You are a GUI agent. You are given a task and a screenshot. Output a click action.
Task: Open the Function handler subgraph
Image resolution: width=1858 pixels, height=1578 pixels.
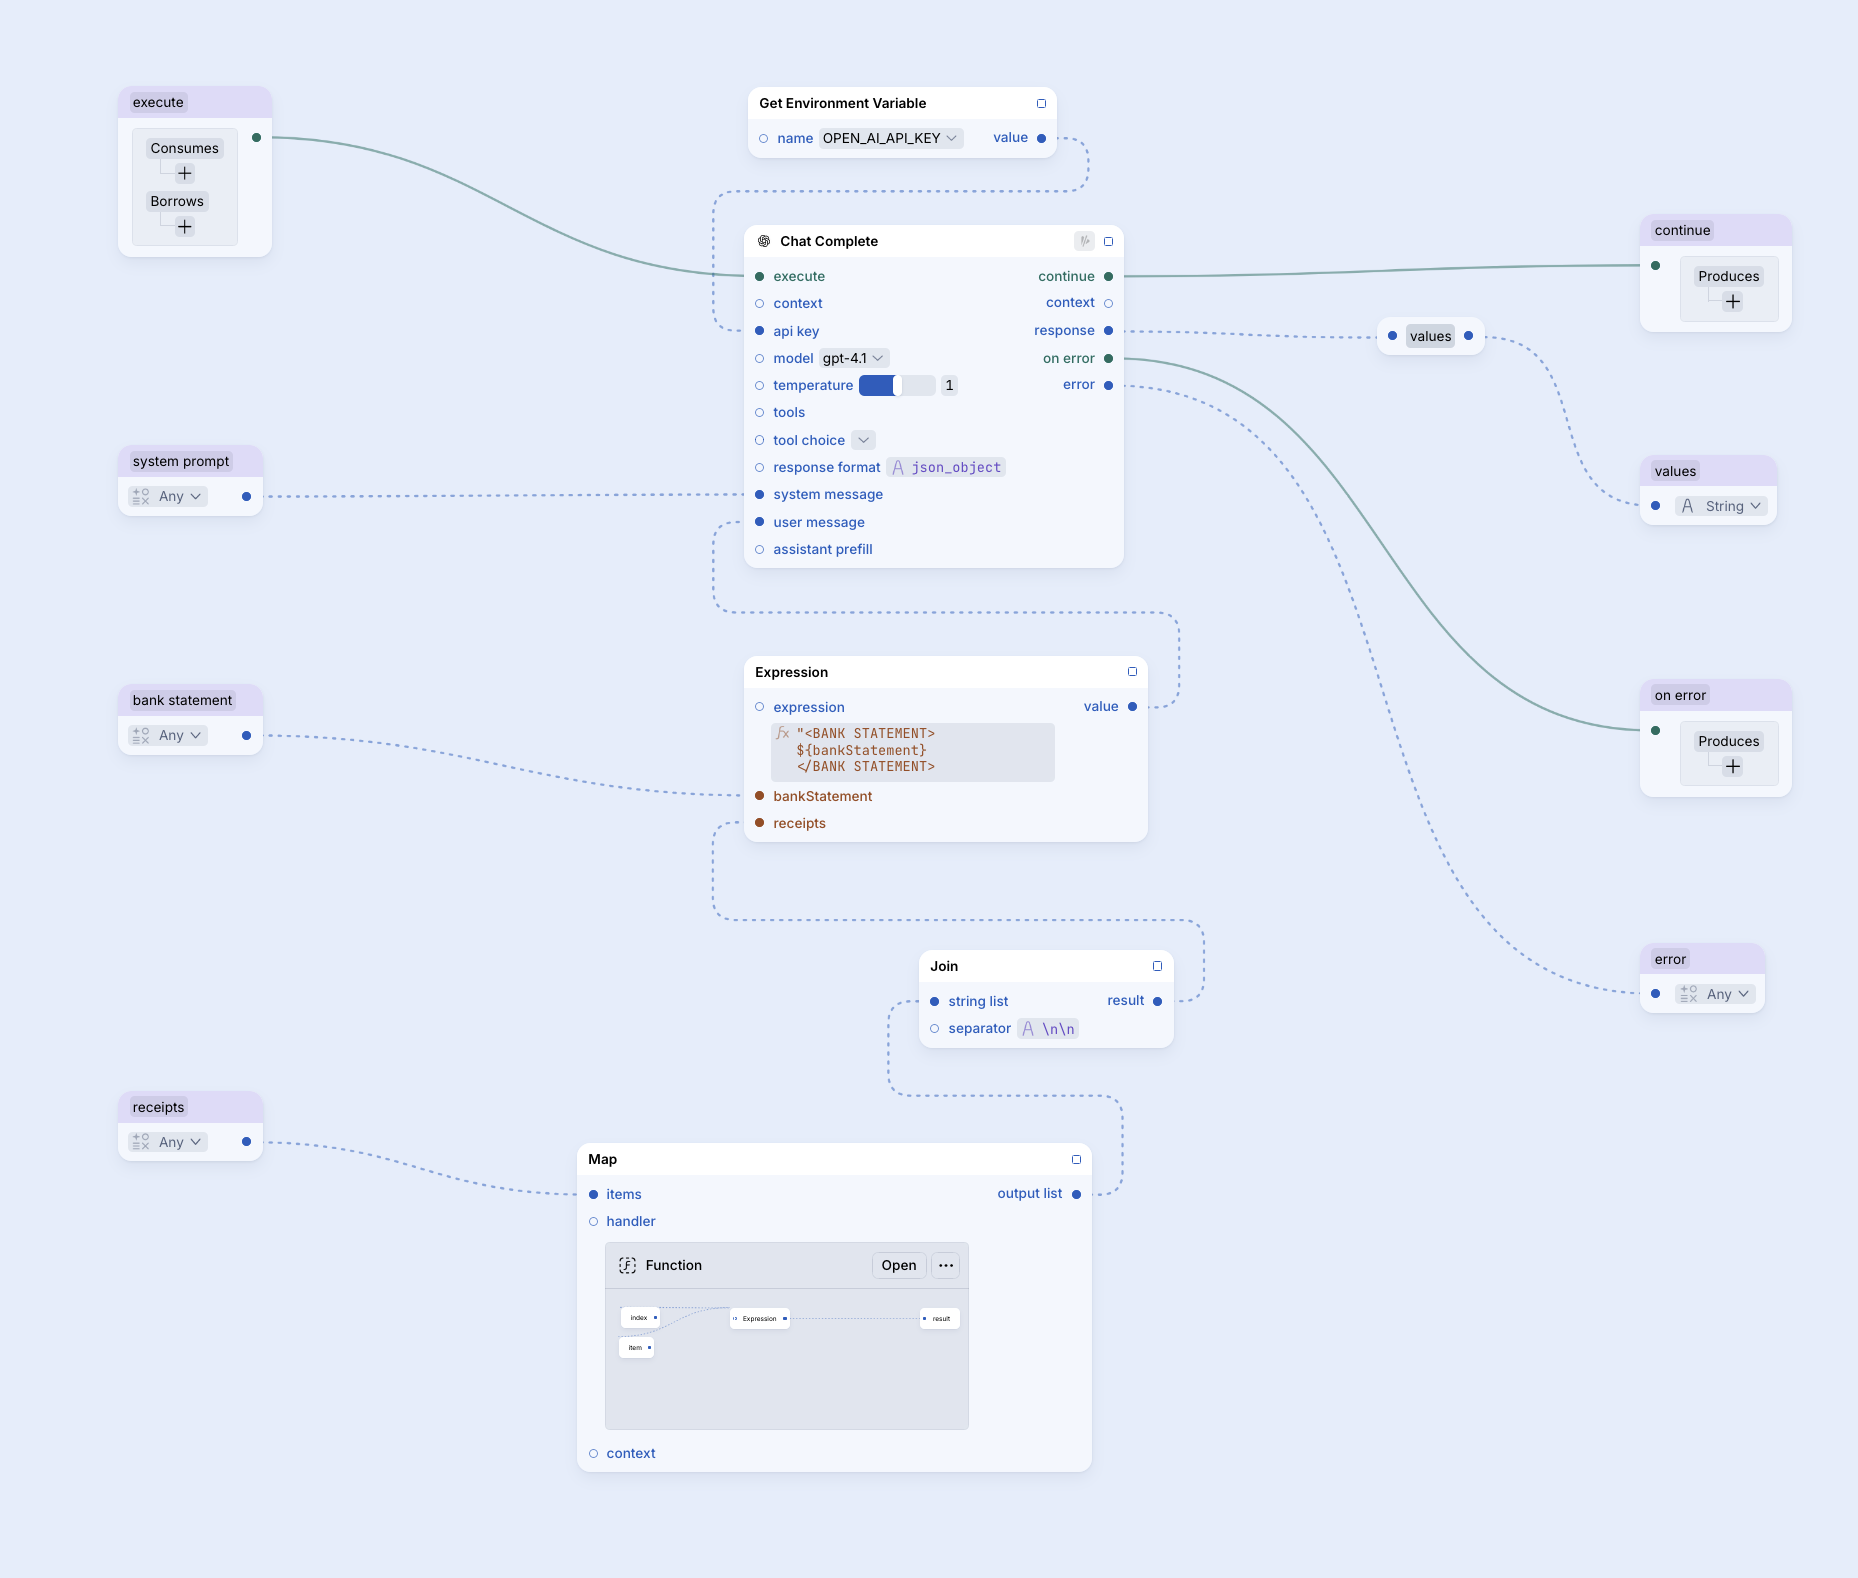pyautogui.click(x=899, y=1265)
